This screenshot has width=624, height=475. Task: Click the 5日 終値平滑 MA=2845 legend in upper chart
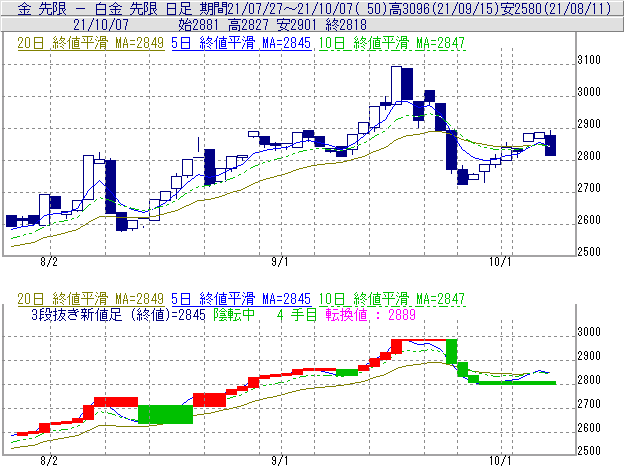241,43
